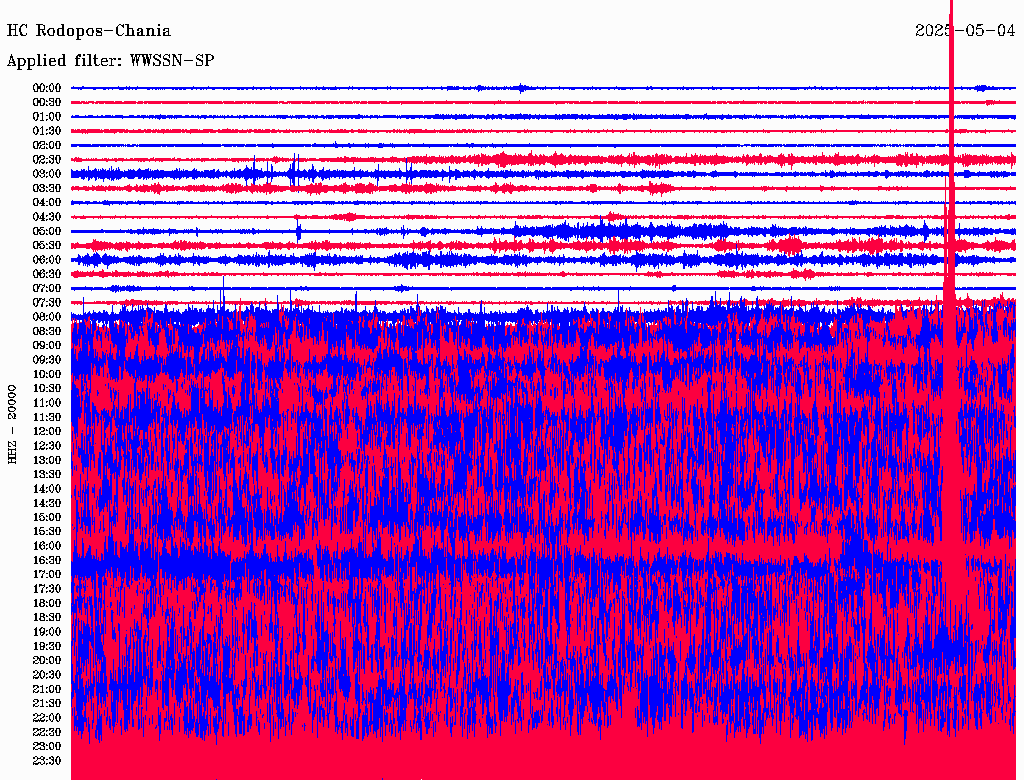Click the tall red seismic spike near the date
1024x780 pixels.
pos(951,150)
